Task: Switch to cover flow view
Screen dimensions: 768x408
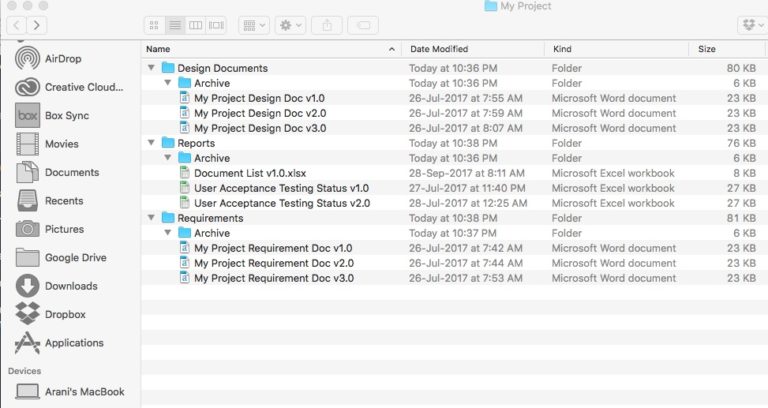Action: click(216, 25)
